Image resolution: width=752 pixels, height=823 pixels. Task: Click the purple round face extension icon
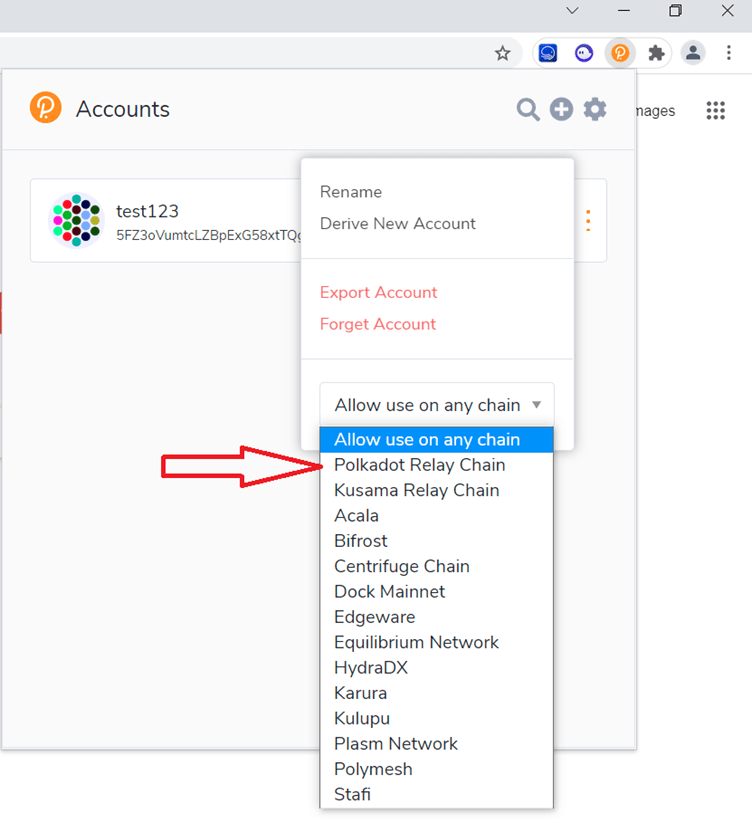tap(584, 53)
